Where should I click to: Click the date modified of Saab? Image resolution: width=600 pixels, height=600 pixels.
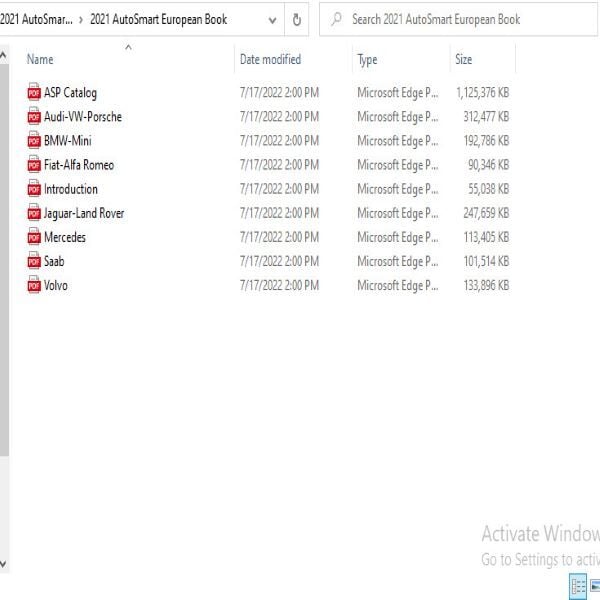[x=279, y=261]
